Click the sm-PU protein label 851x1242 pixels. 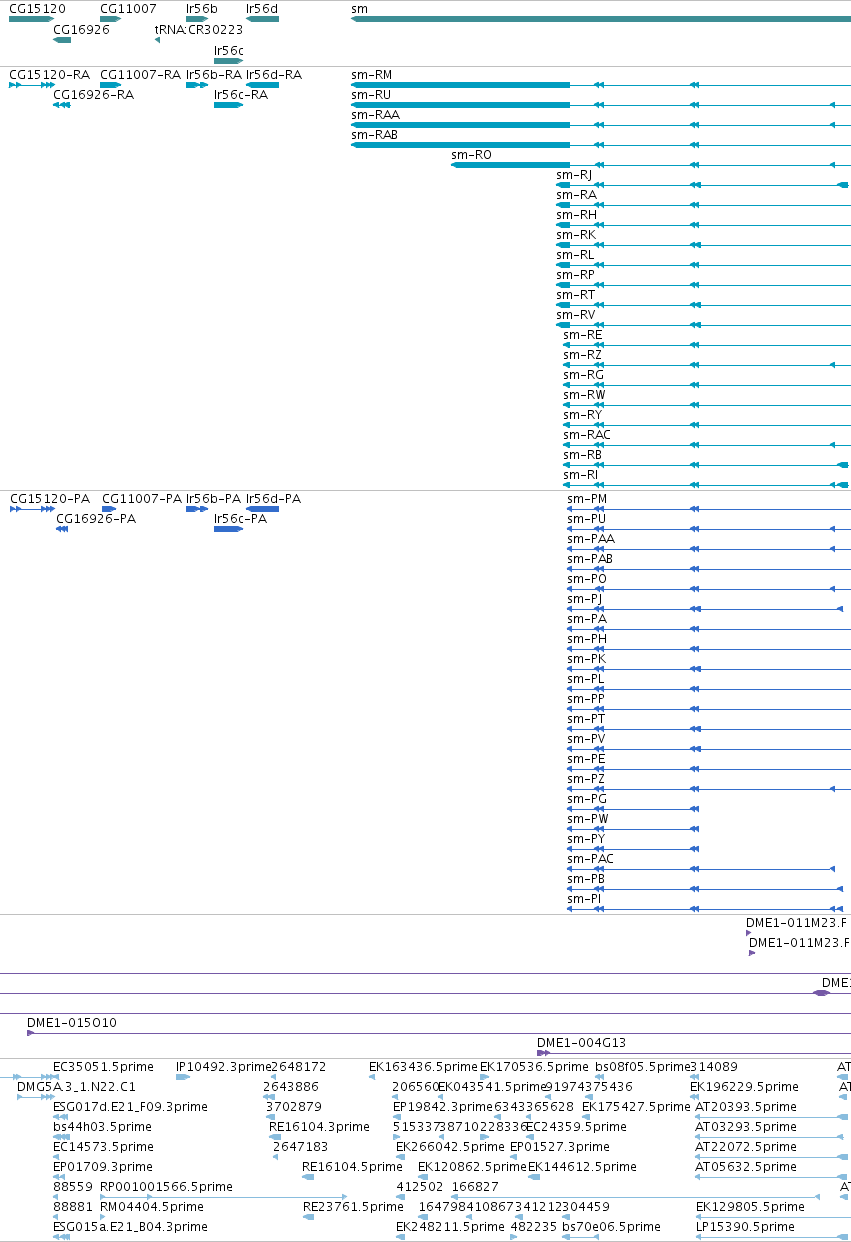click(586, 519)
